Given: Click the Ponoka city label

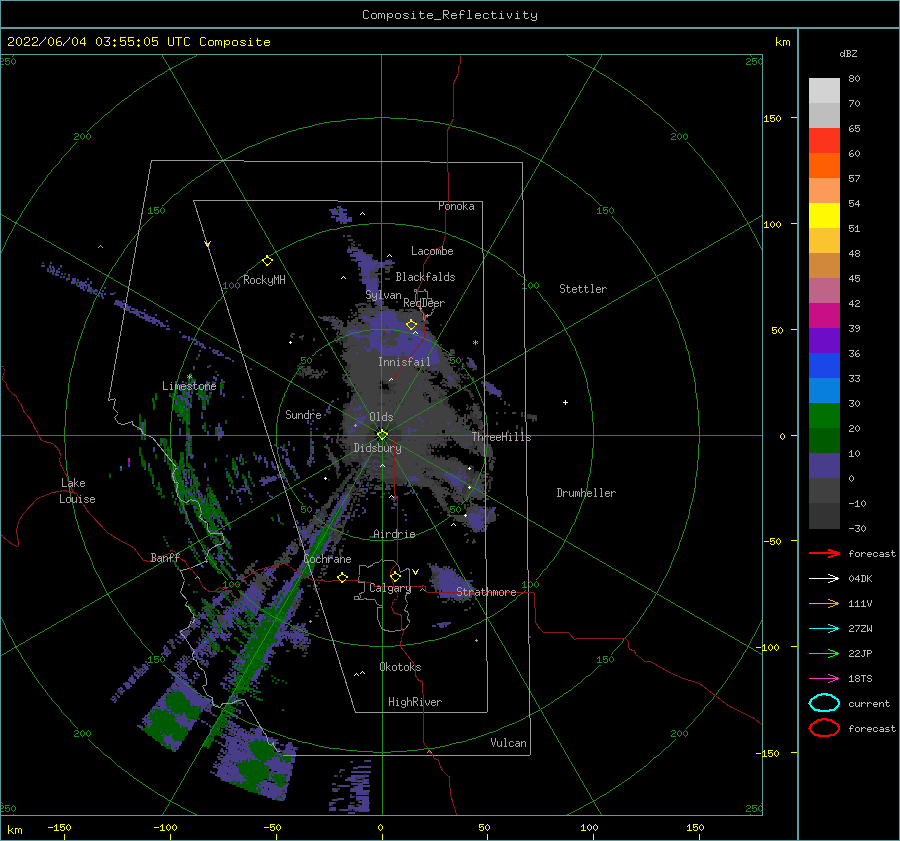Looking at the screenshot, I should click(x=456, y=206).
